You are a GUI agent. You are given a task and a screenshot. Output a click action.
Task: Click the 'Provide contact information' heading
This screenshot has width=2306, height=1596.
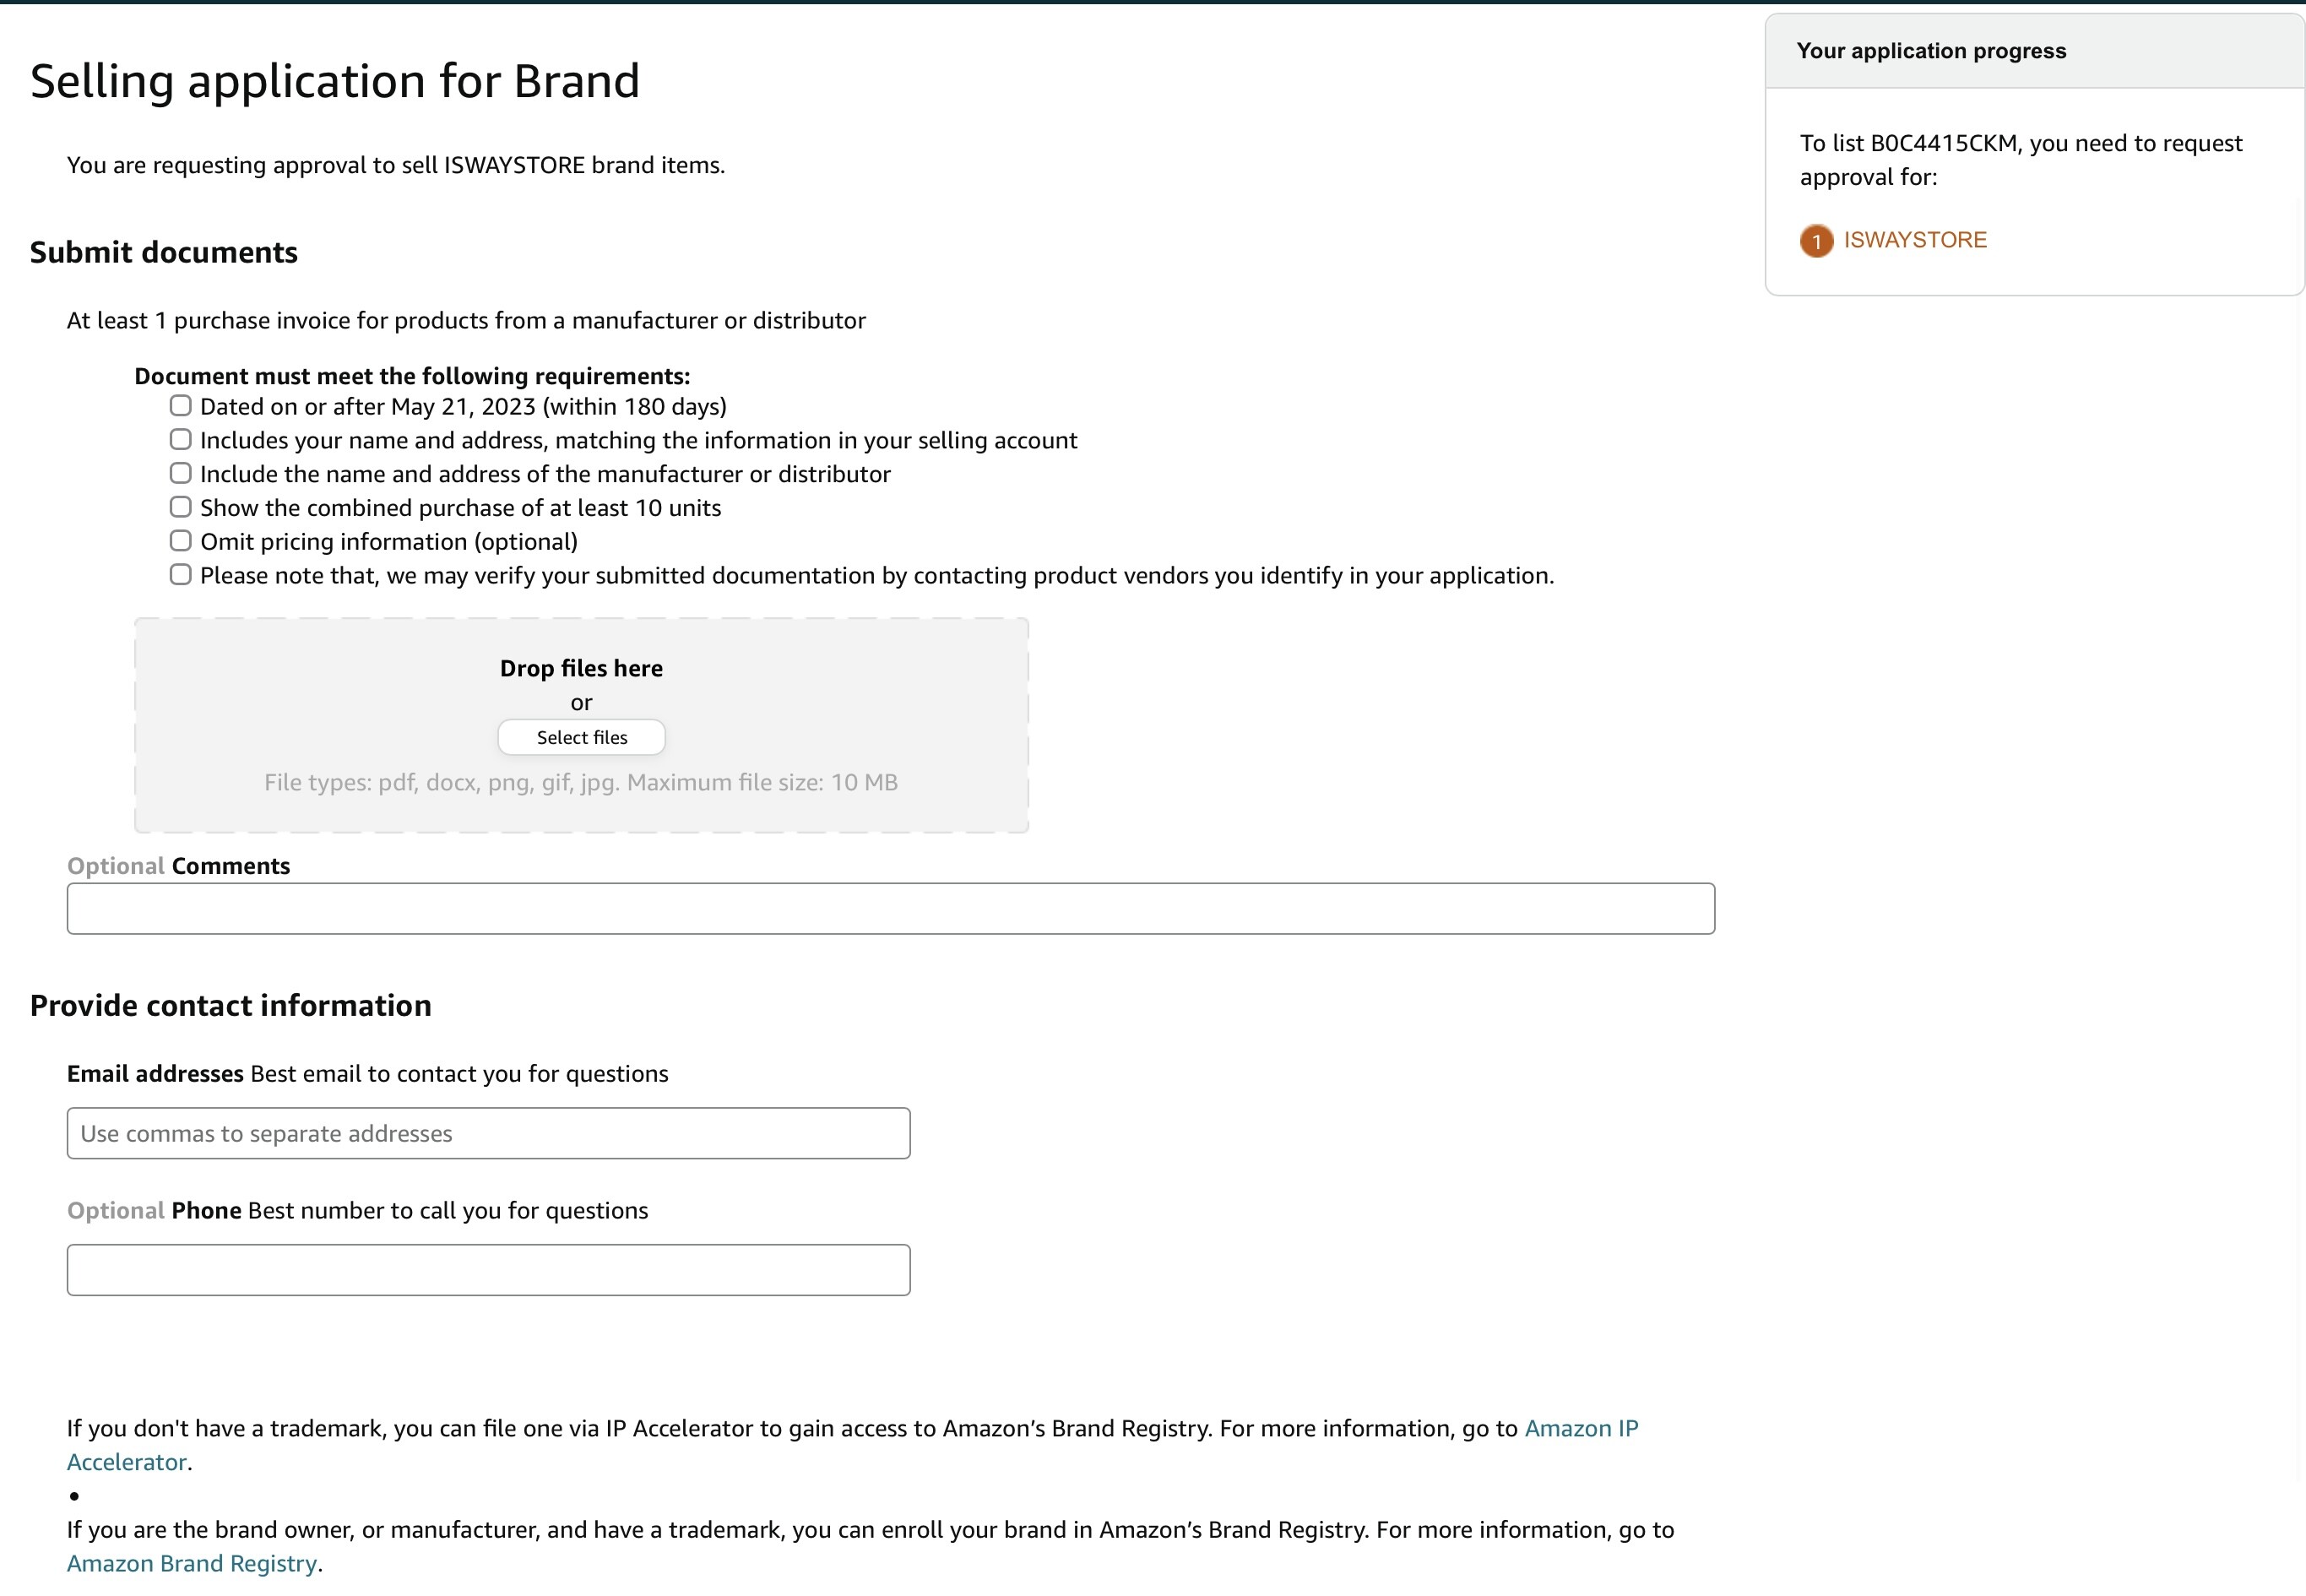click(x=231, y=1005)
